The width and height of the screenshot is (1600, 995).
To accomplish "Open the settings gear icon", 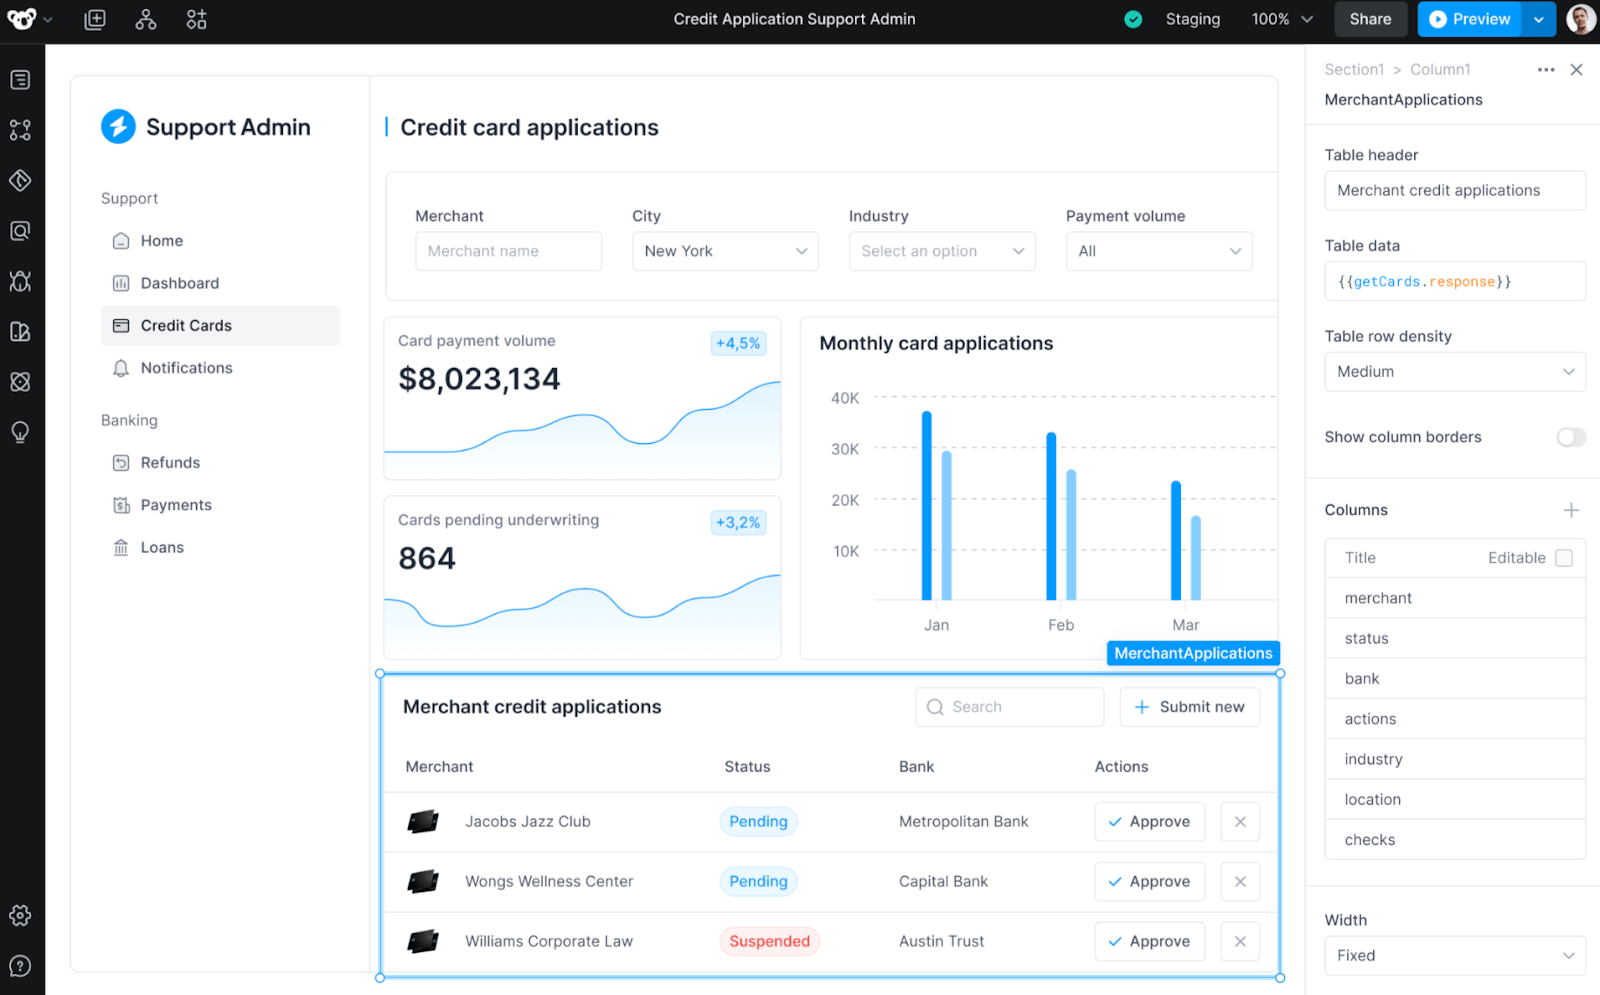I will click(x=20, y=914).
